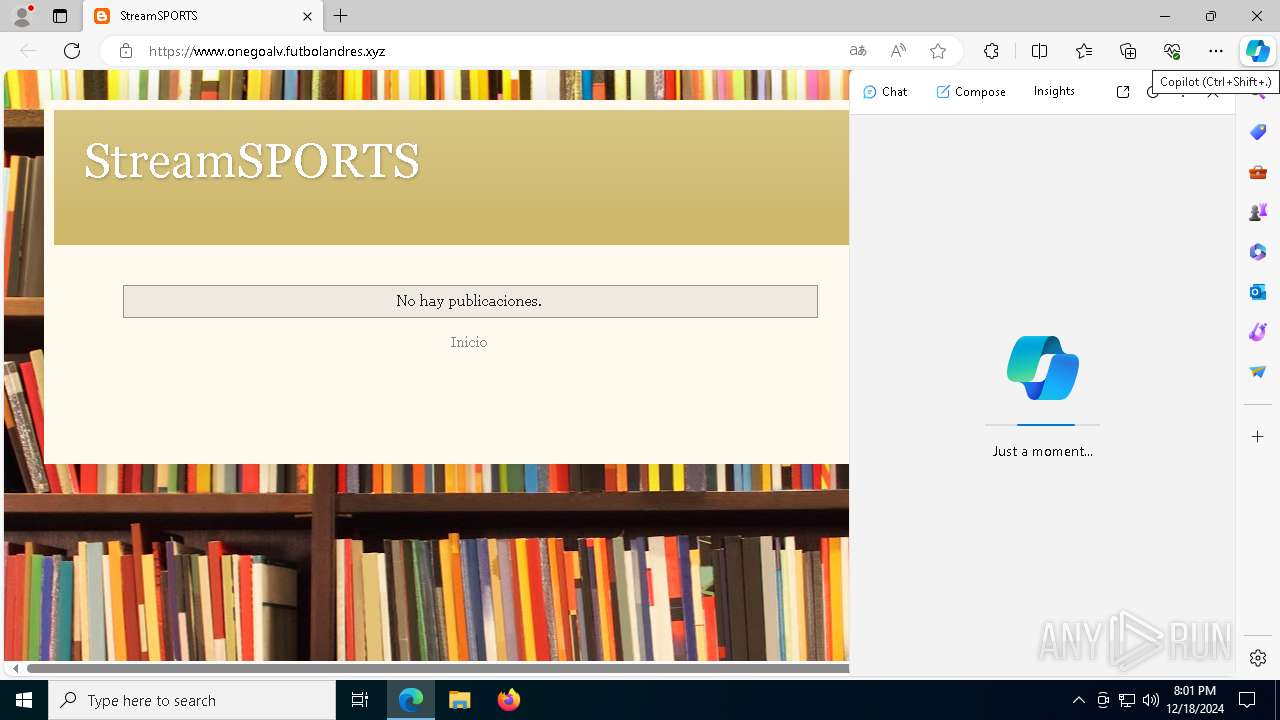The width and height of the screenshot is (1280, 720).
Task: Open the Games chess sidebar icon
Action: click(1258, 212)
